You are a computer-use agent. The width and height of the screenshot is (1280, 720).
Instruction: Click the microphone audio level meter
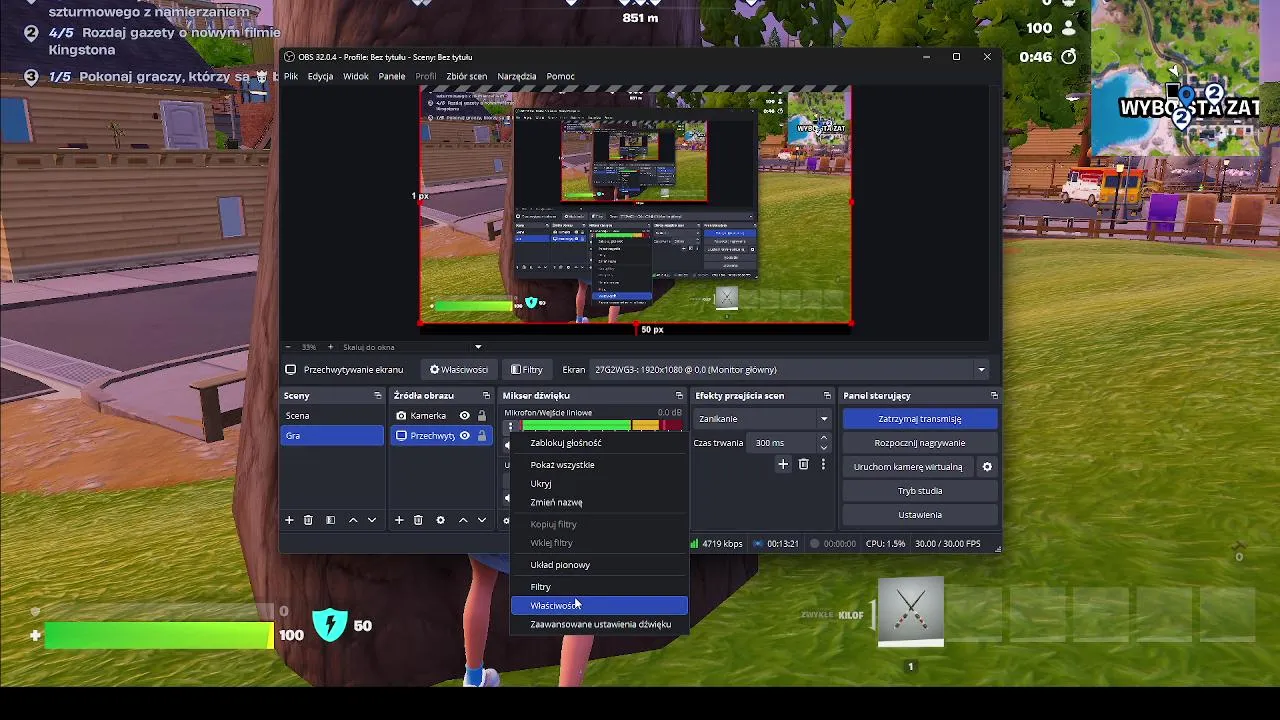(x=601, y=427)
